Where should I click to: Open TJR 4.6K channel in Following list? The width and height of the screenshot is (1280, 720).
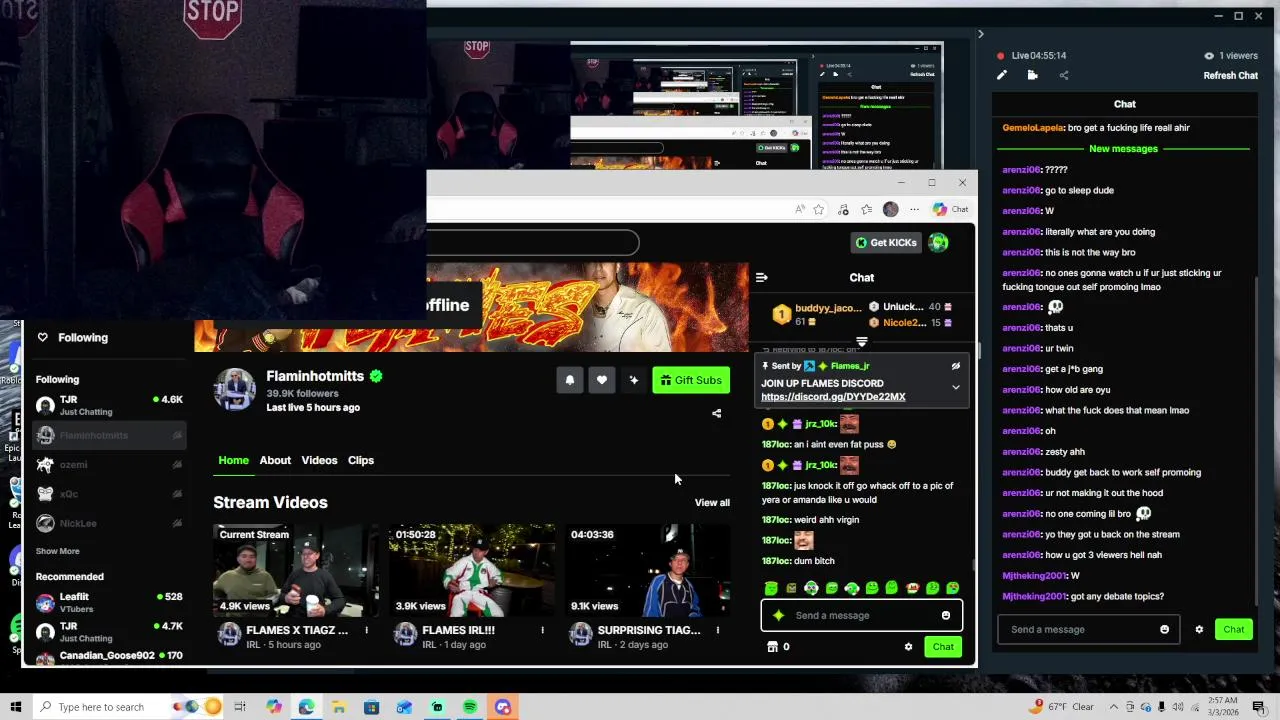click(x=109, y=405)
